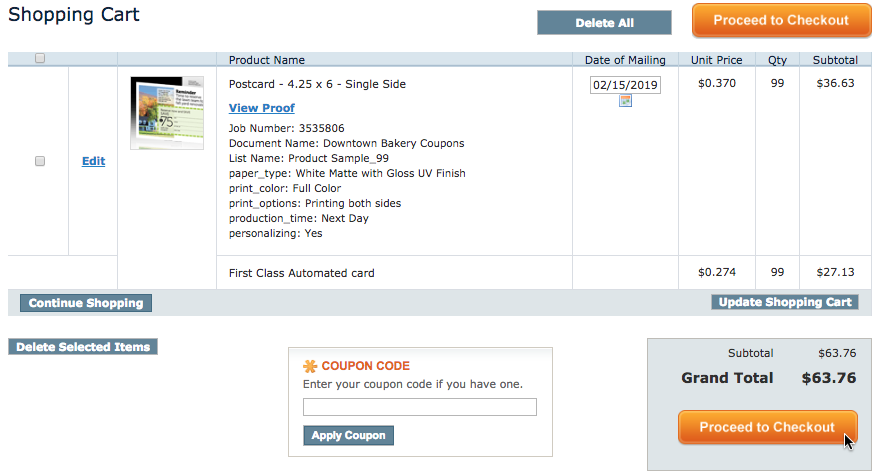The height and width of the screenshot is (475, 877).
Task: Click Delete All button
Action: point(604,23)
